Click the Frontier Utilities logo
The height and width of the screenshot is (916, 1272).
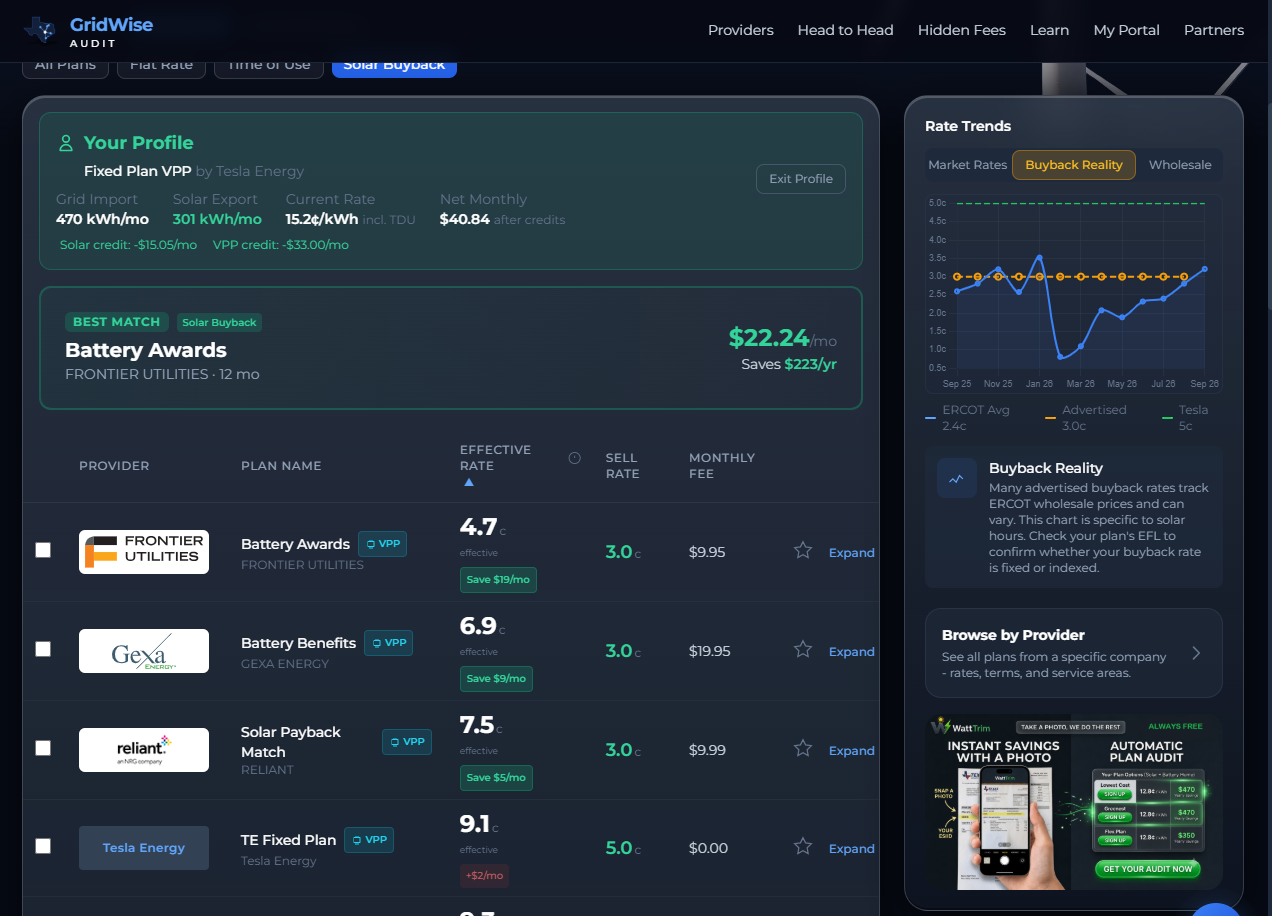pos(144,552)
